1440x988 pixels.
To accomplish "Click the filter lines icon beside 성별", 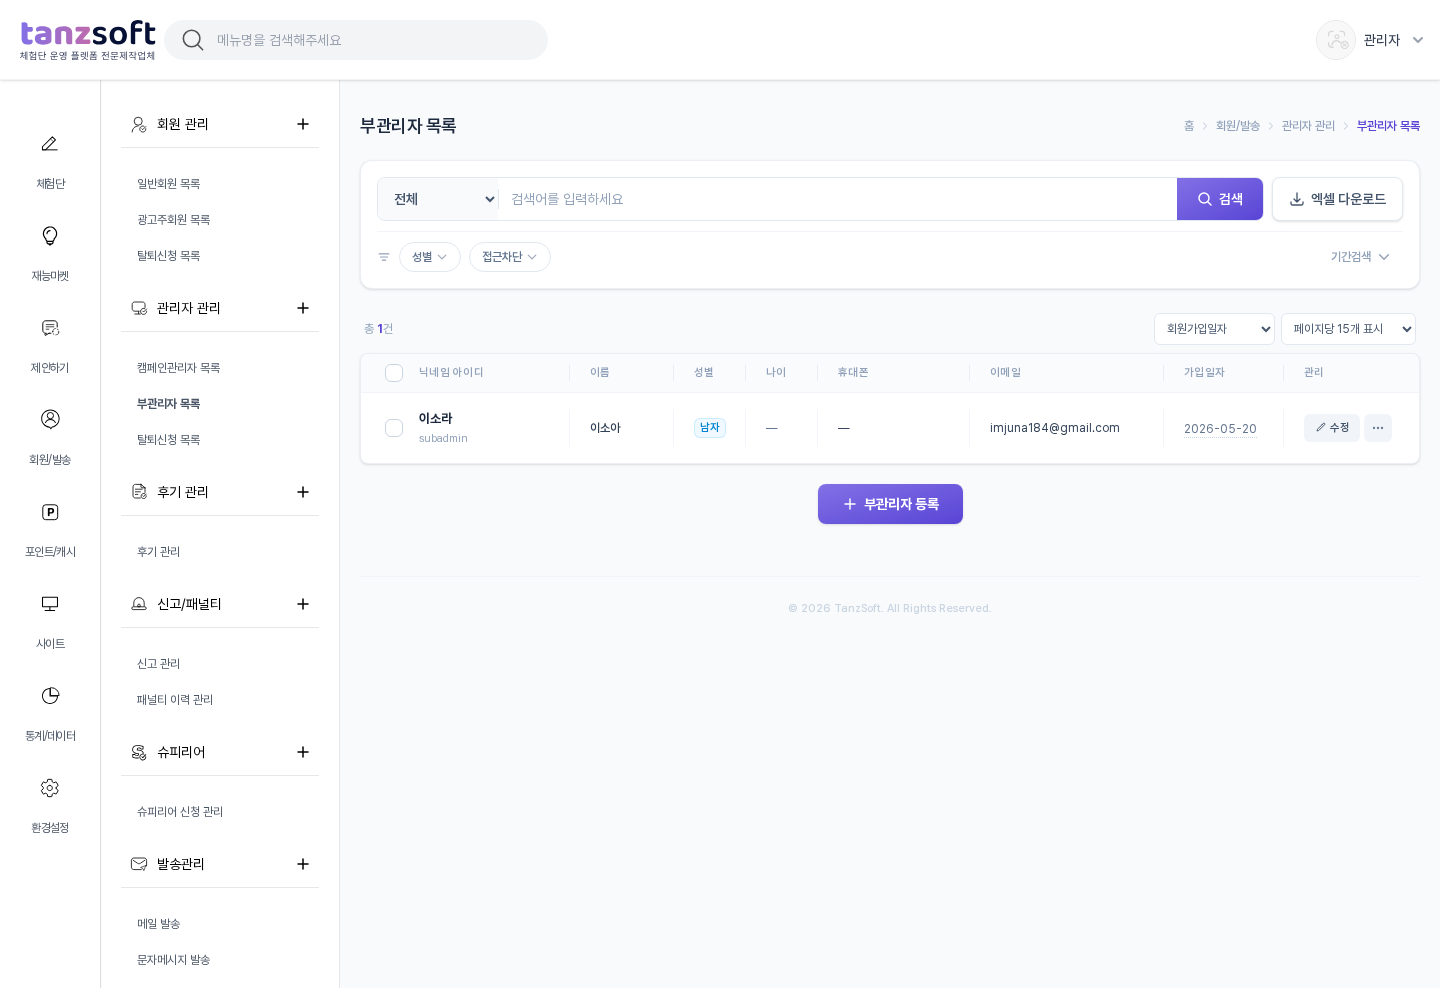I will pyautogui.click(x=384, y=257).
